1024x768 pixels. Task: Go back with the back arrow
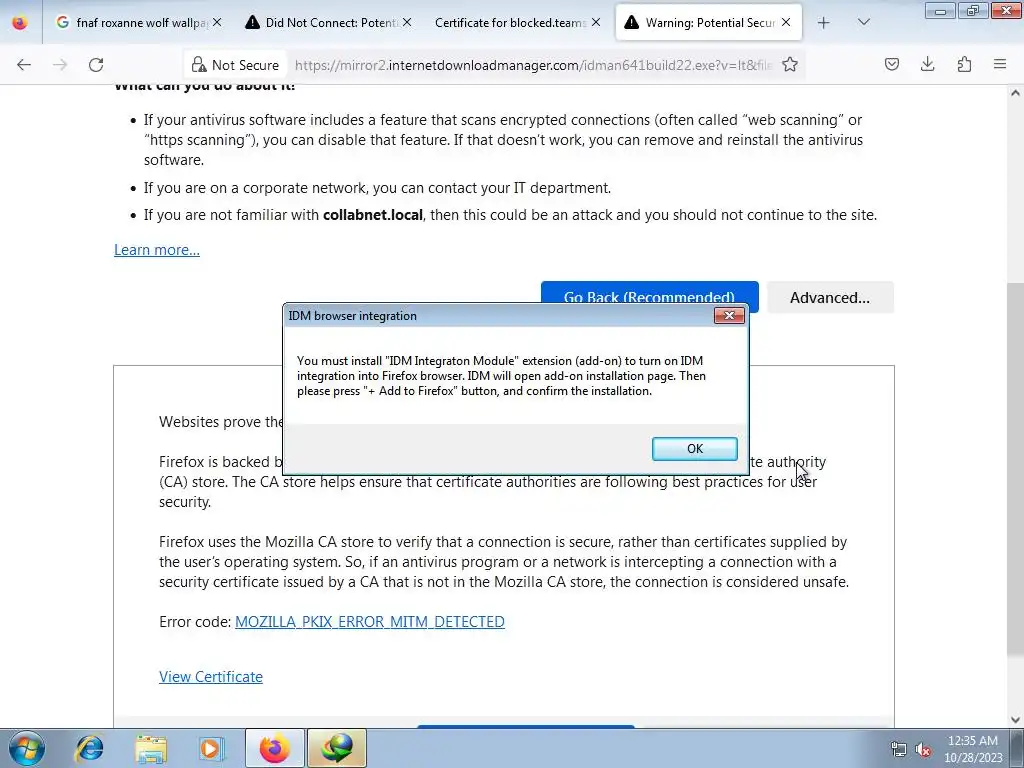tap(24, 65)
